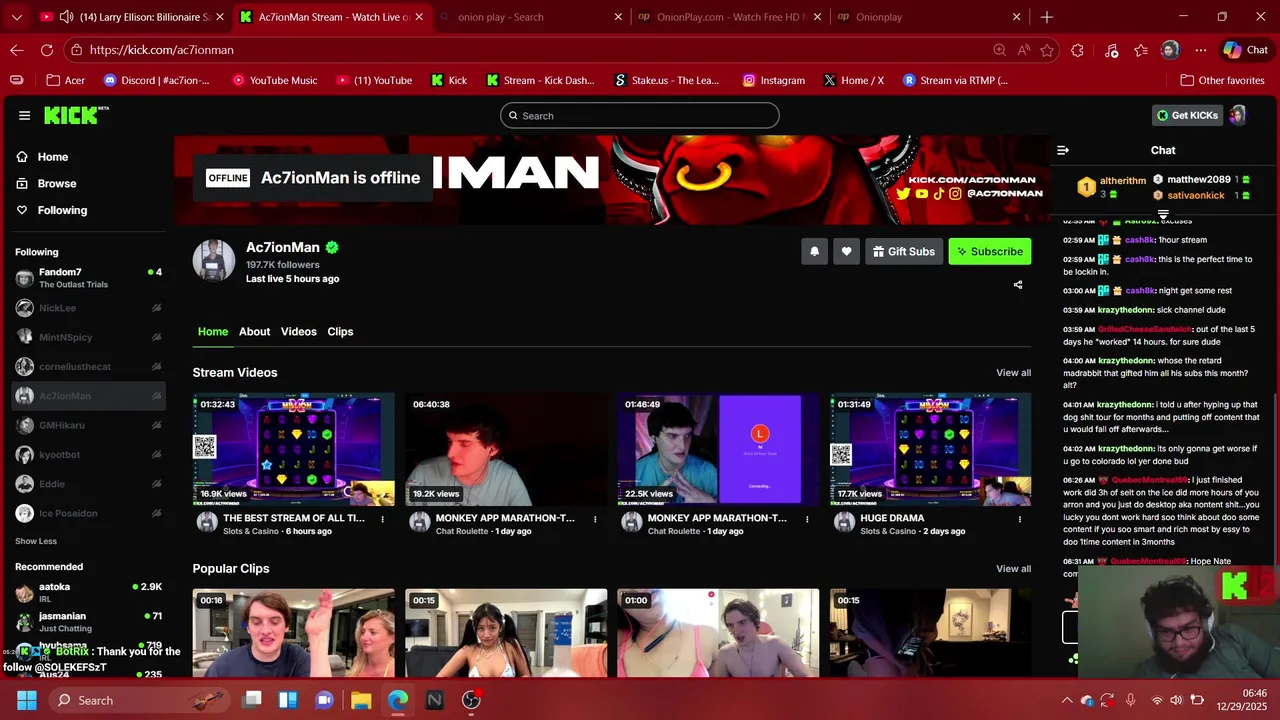This screenshot has height=720, width=1280.
Task: Open the Stake.us bookmark
Action: pos(666,80)
